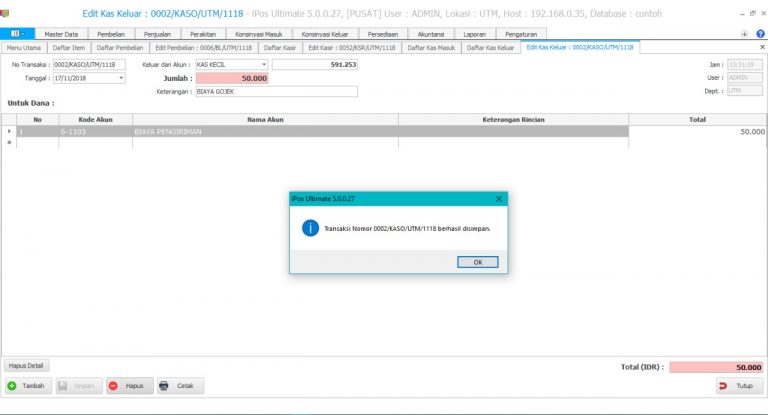This screenshot has height=415, width=768.
Task: Close the Edit Kas Keluar tab panel
Action: pos(762,47)
